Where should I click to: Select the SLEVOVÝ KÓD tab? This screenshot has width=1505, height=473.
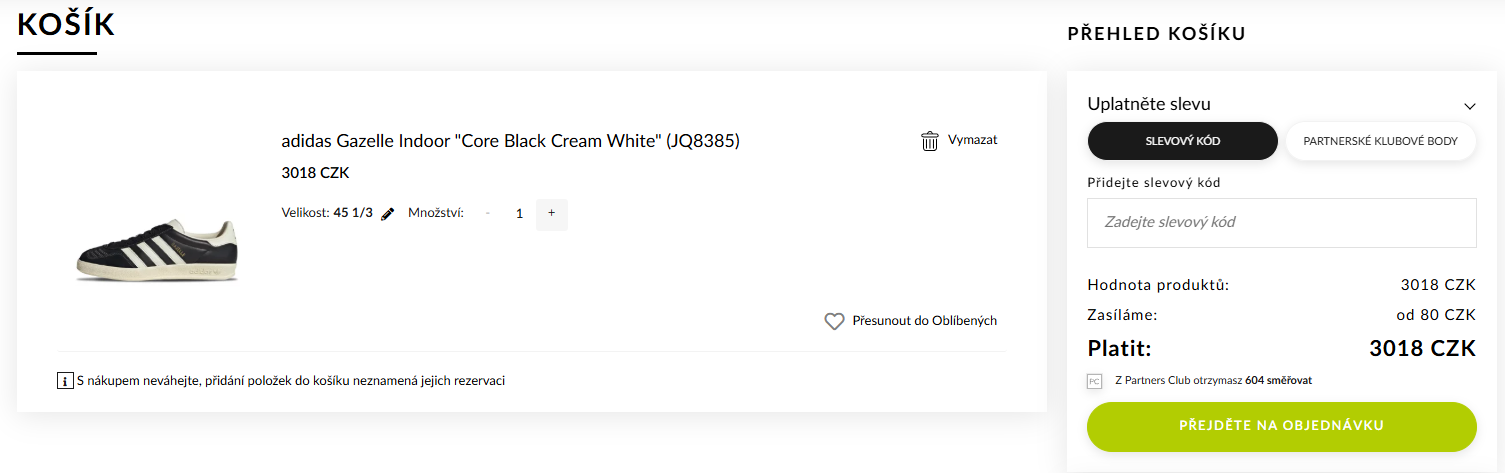pyautogui.click(x=1182, y=141)
